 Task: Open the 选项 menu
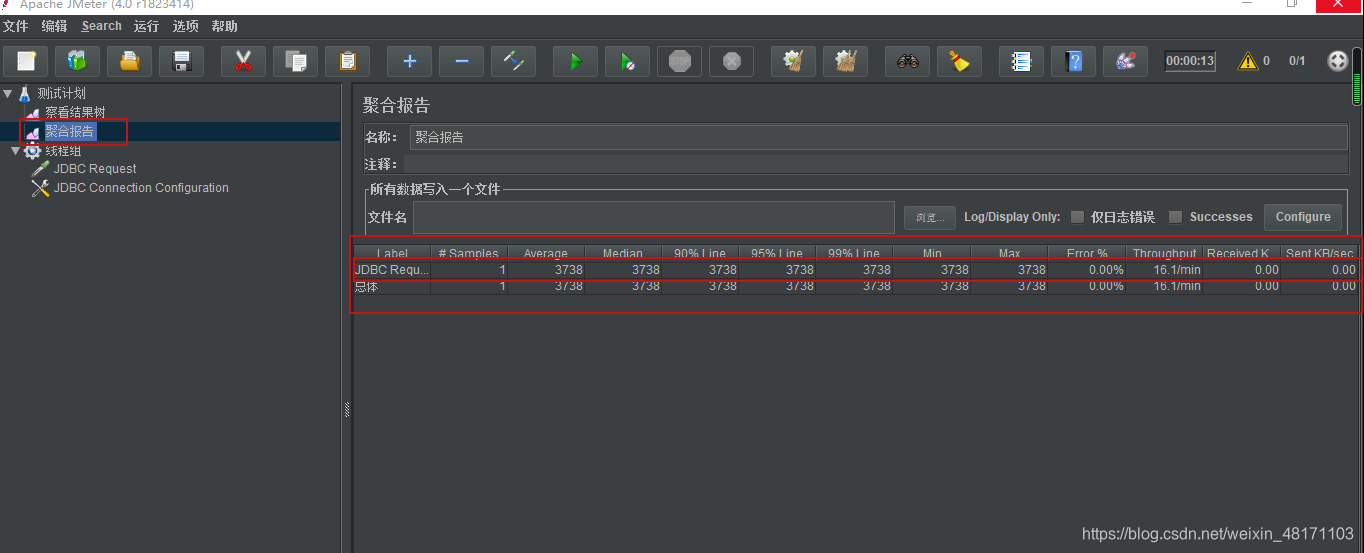coord(185,26)
